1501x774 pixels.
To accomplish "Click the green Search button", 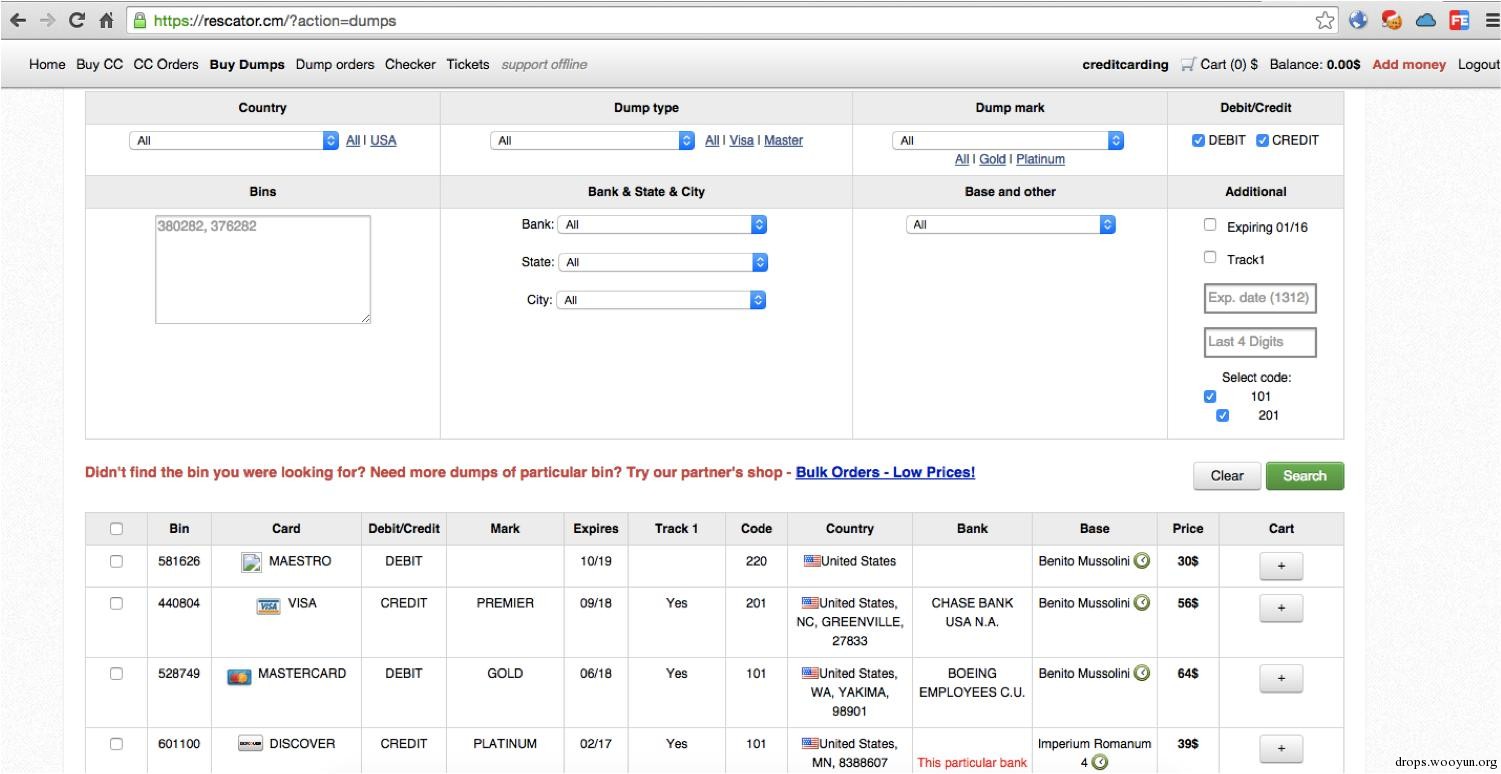I will coord(1305,476).
